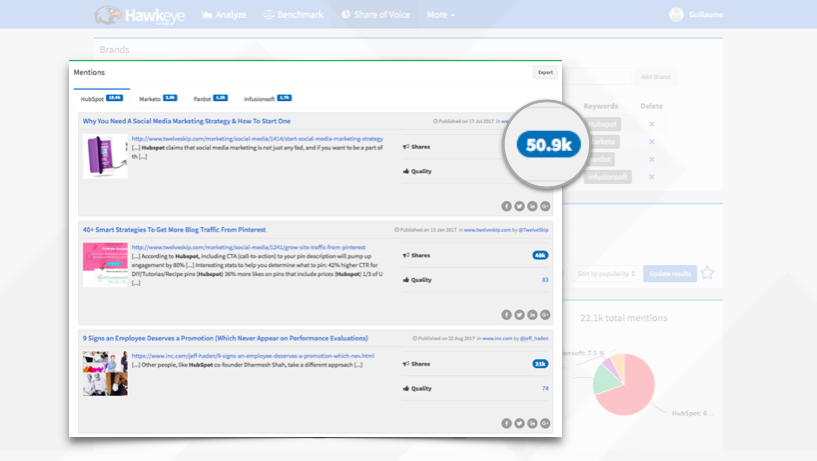Switch to the Infusionsoft mentions tab
Viewport: 817px width, 461px height.
pyautogui.click(x=267, y=98)
